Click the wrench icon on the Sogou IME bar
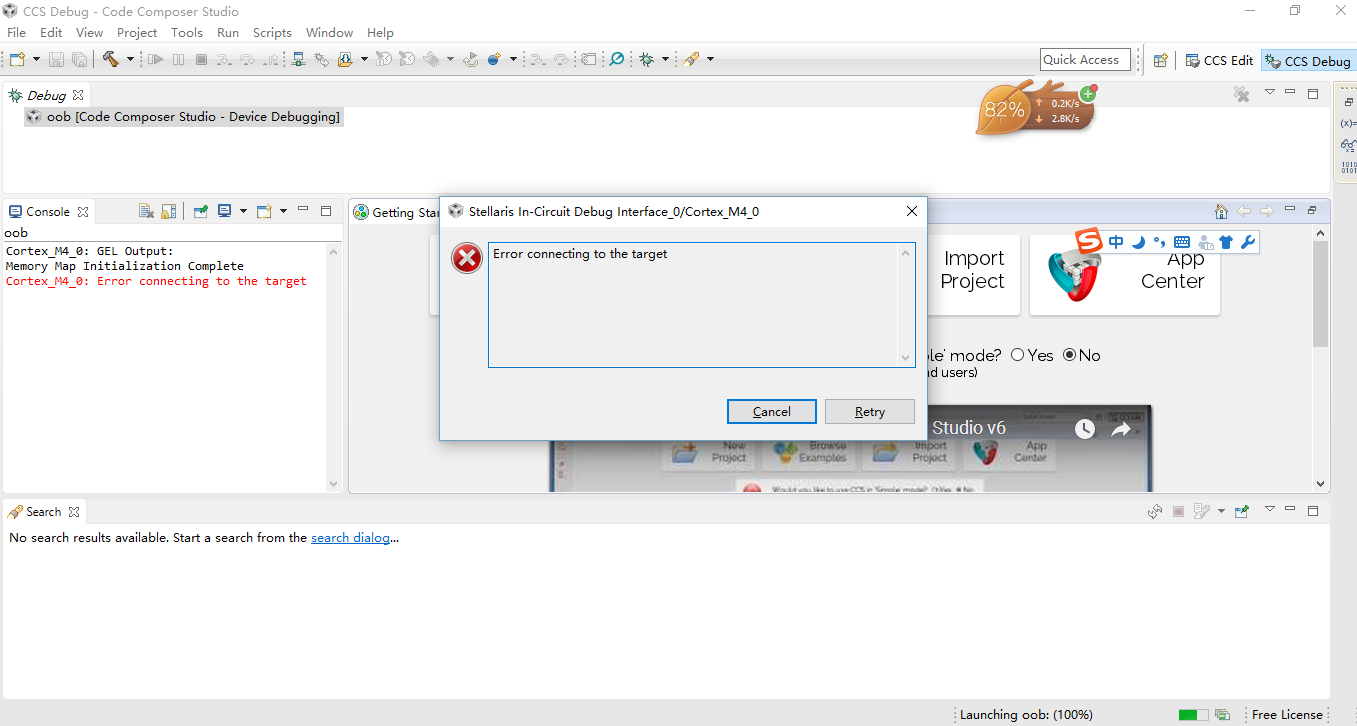 click(x=1247, y=242)
